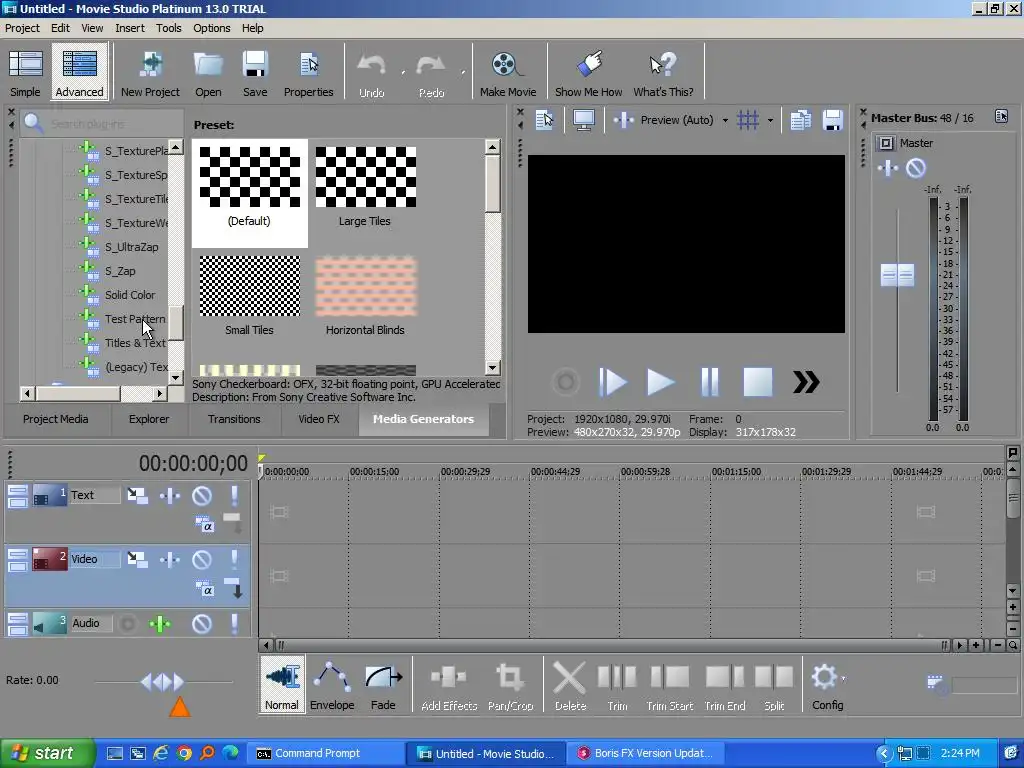The width and height of the screenshot is (1024, 768).
Task: Arm the Audio track for recording
Action: (128, 624)
